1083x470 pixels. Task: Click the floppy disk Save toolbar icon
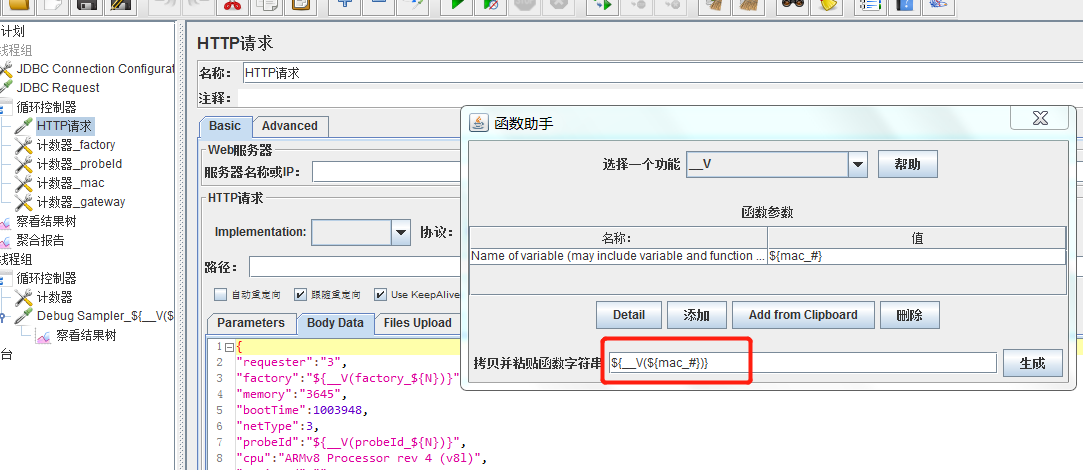click(x=86, y=5)
